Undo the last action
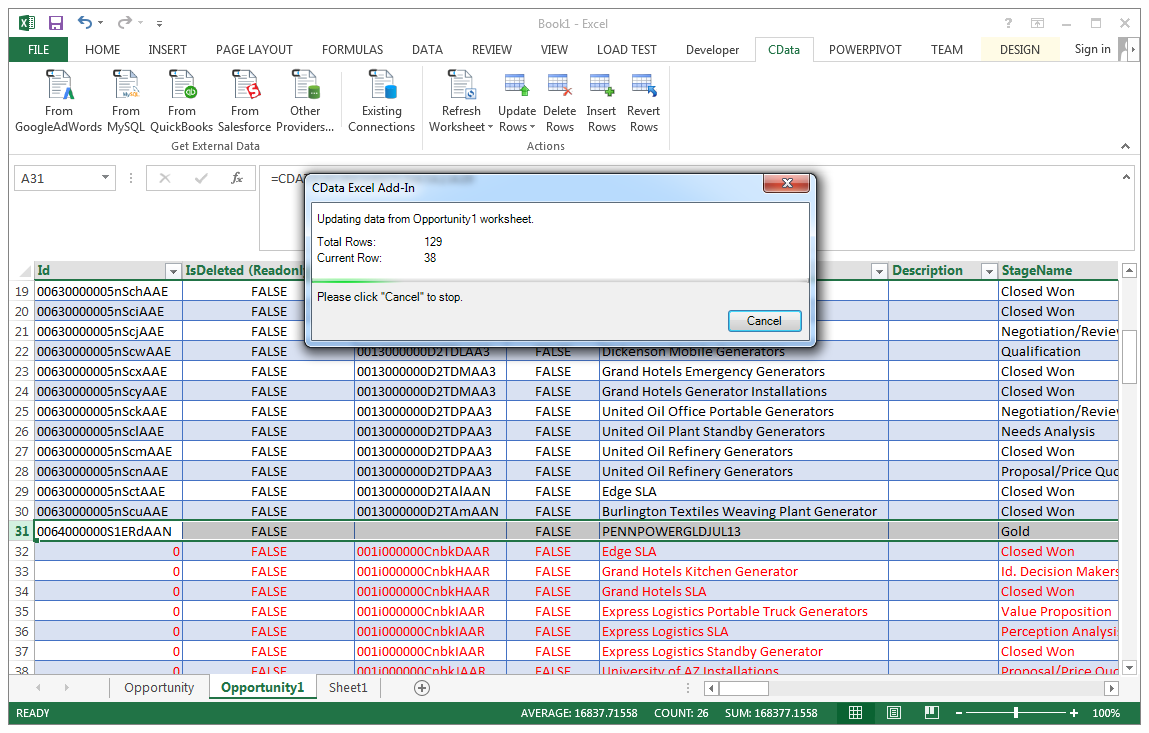Image resolution: width=1149 pixels, height=733 pixels. coord(85,23)
